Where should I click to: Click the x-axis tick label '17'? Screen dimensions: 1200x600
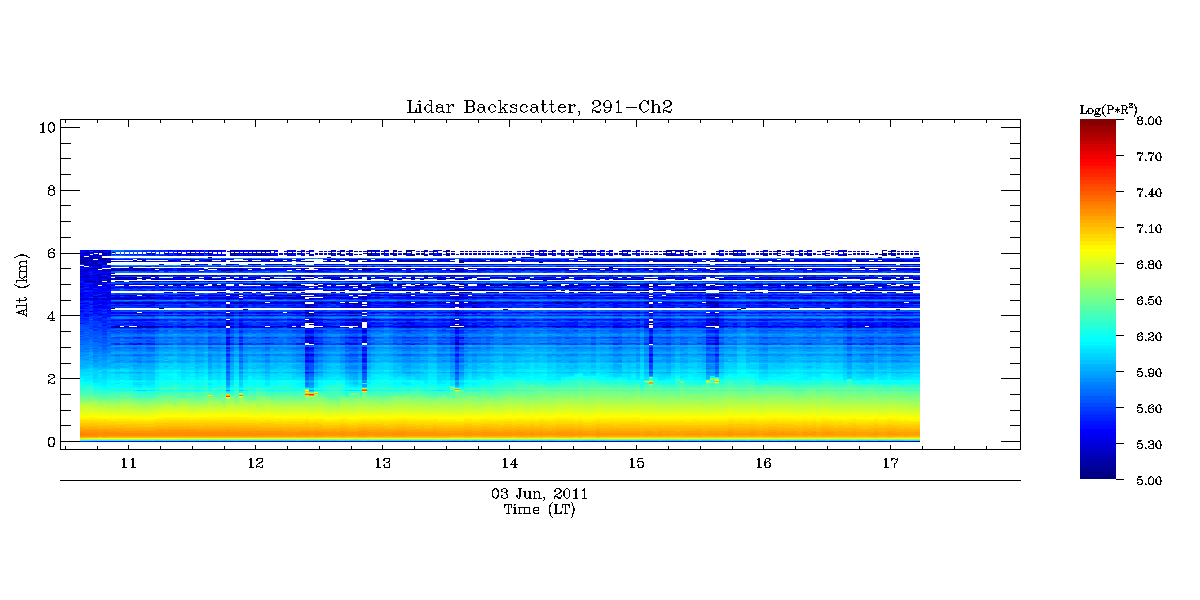click(x=890, y=464)
